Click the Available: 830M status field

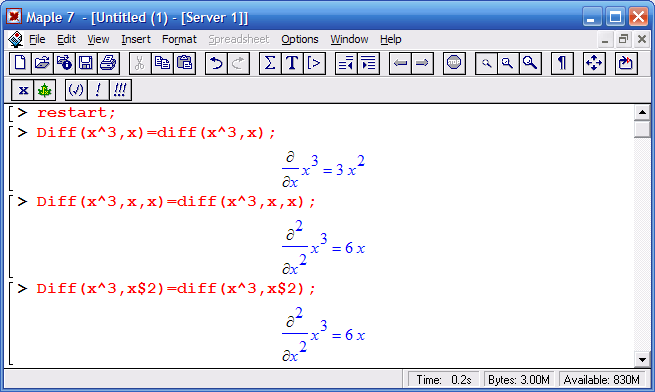coord(602,380)
